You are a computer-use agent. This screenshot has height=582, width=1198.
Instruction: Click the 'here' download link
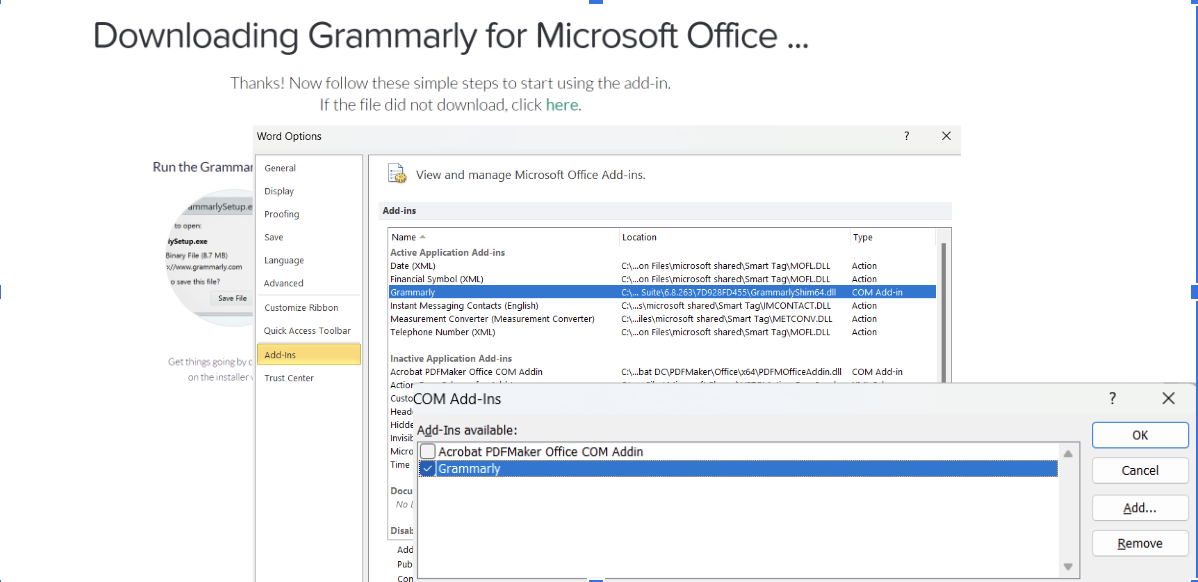pos(563,104)
